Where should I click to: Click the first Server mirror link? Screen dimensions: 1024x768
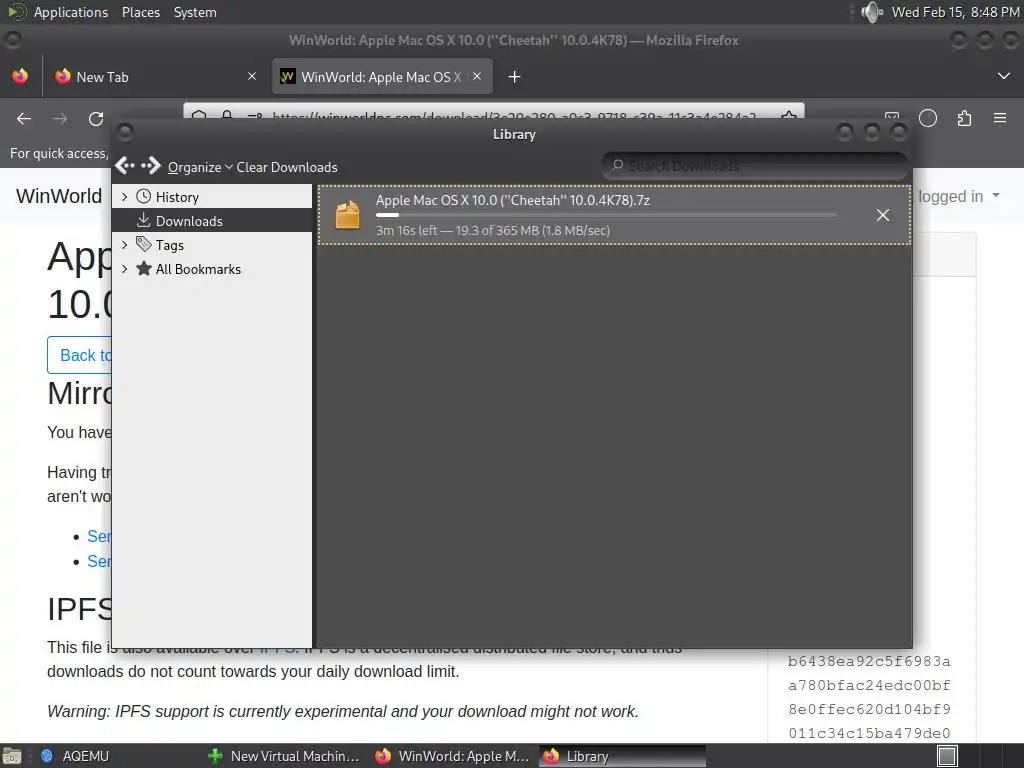click(x=99, y=536)
